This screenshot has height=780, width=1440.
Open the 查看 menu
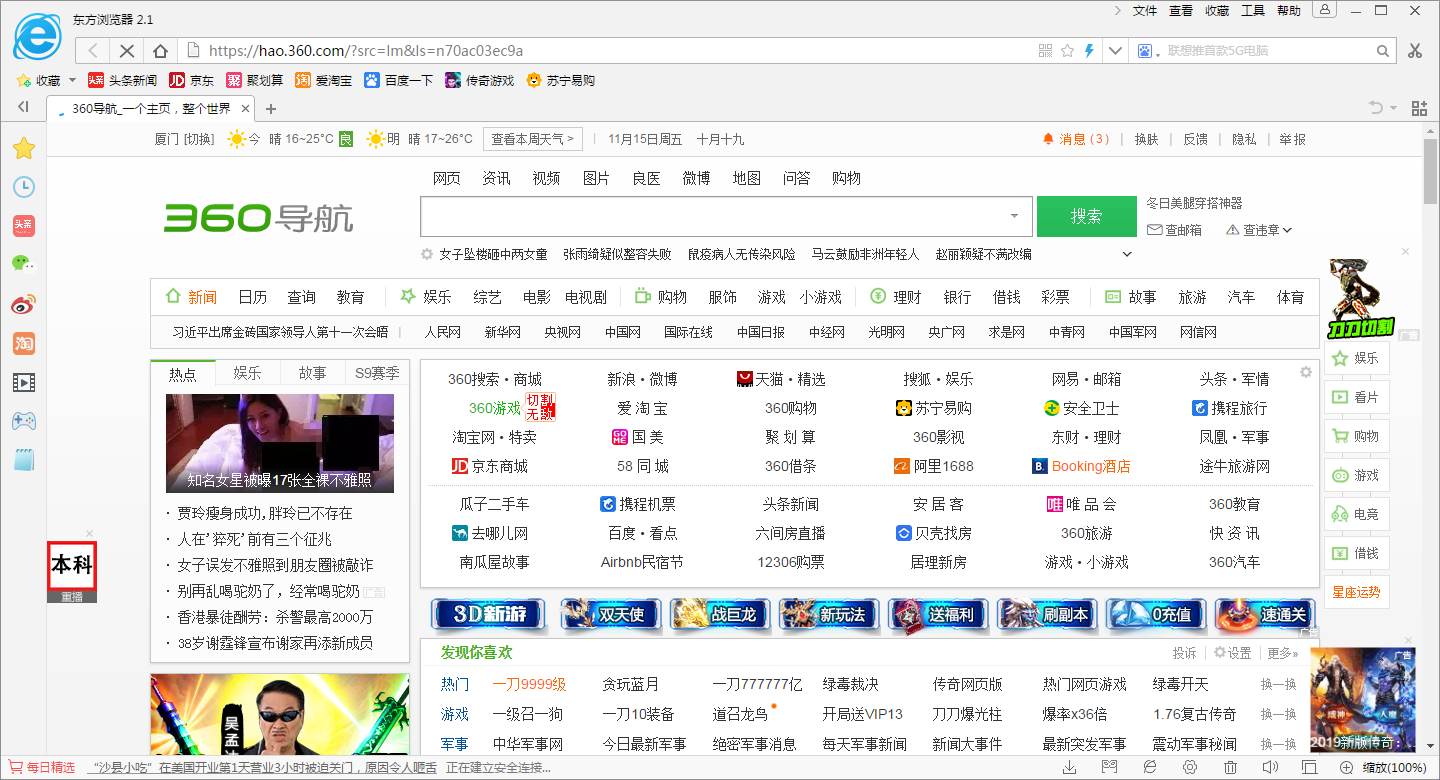click(1181, 10)
